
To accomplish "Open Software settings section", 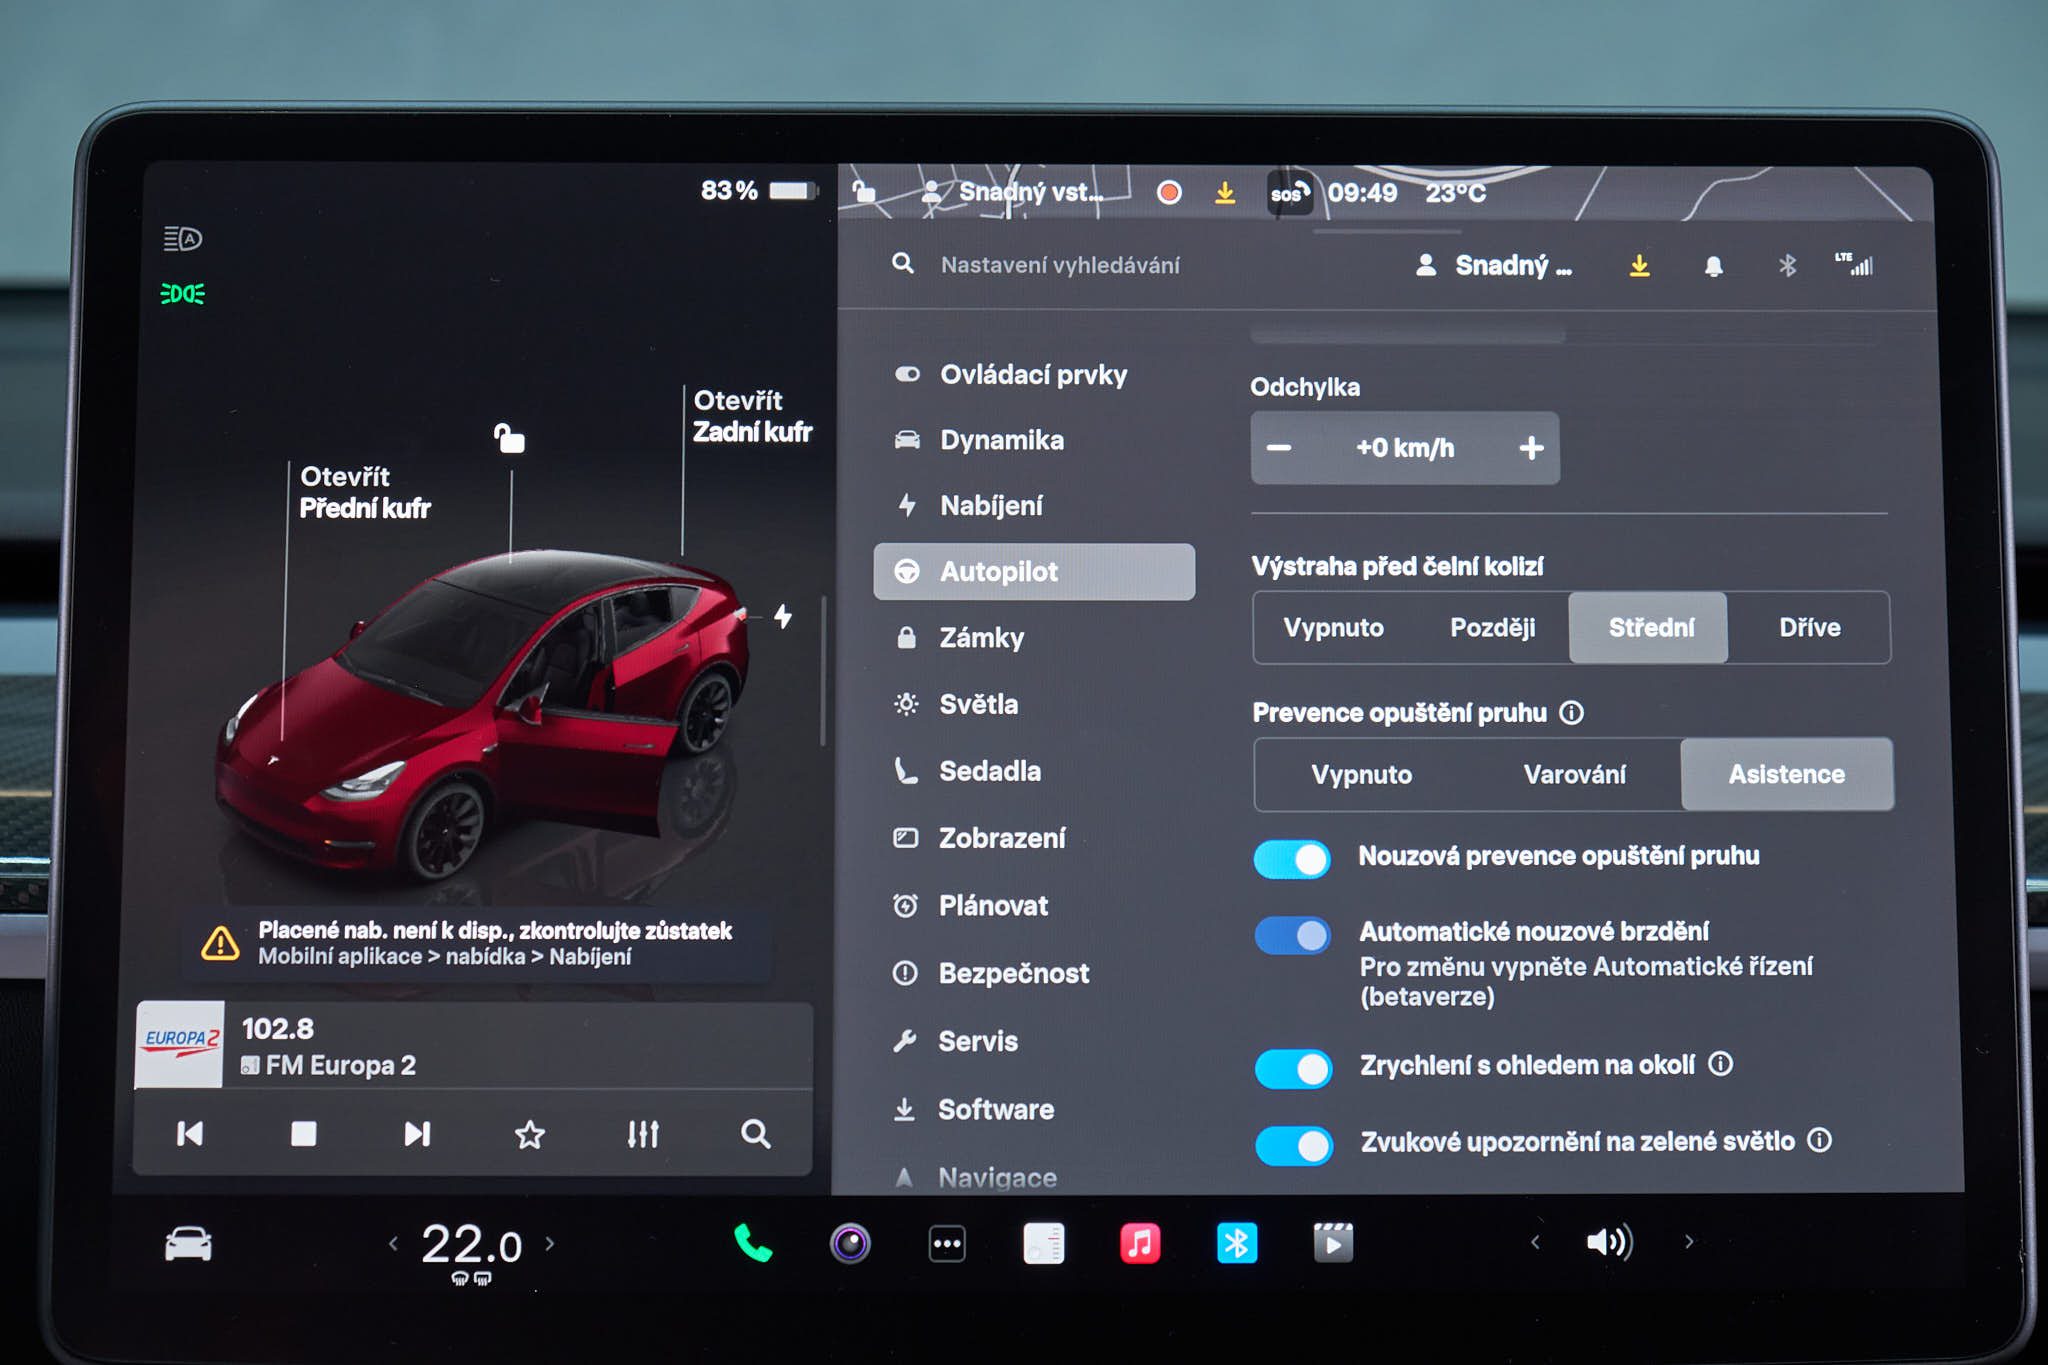I will pos(1034,1109).
